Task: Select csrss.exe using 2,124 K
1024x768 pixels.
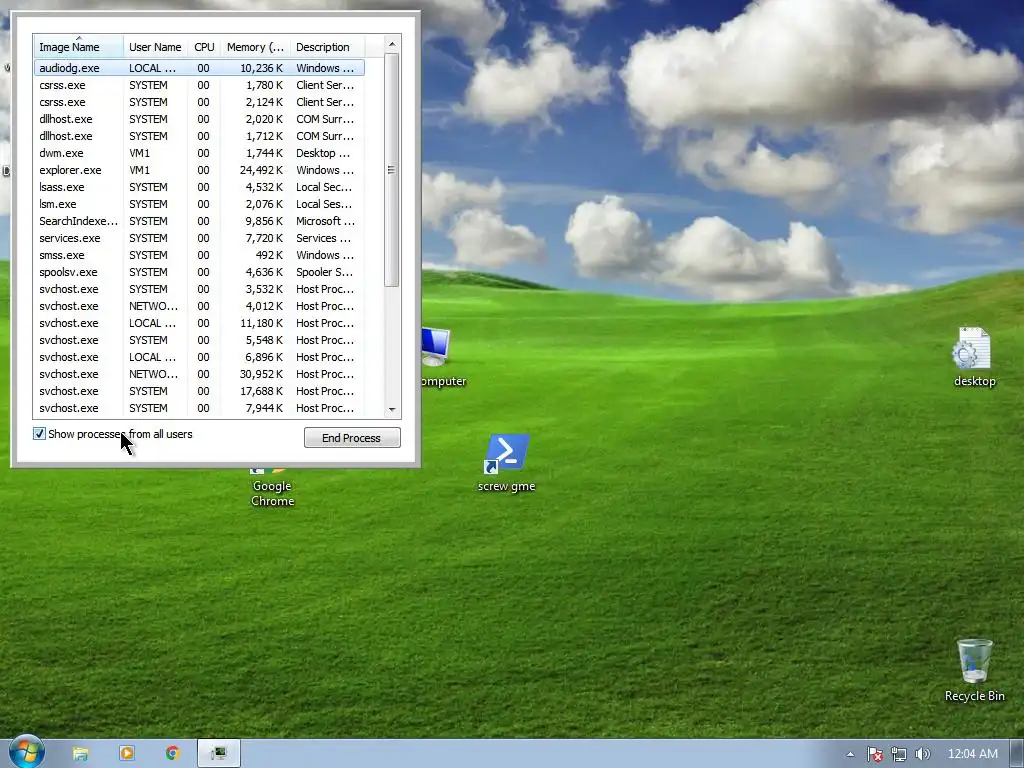Action: [199, 102]
